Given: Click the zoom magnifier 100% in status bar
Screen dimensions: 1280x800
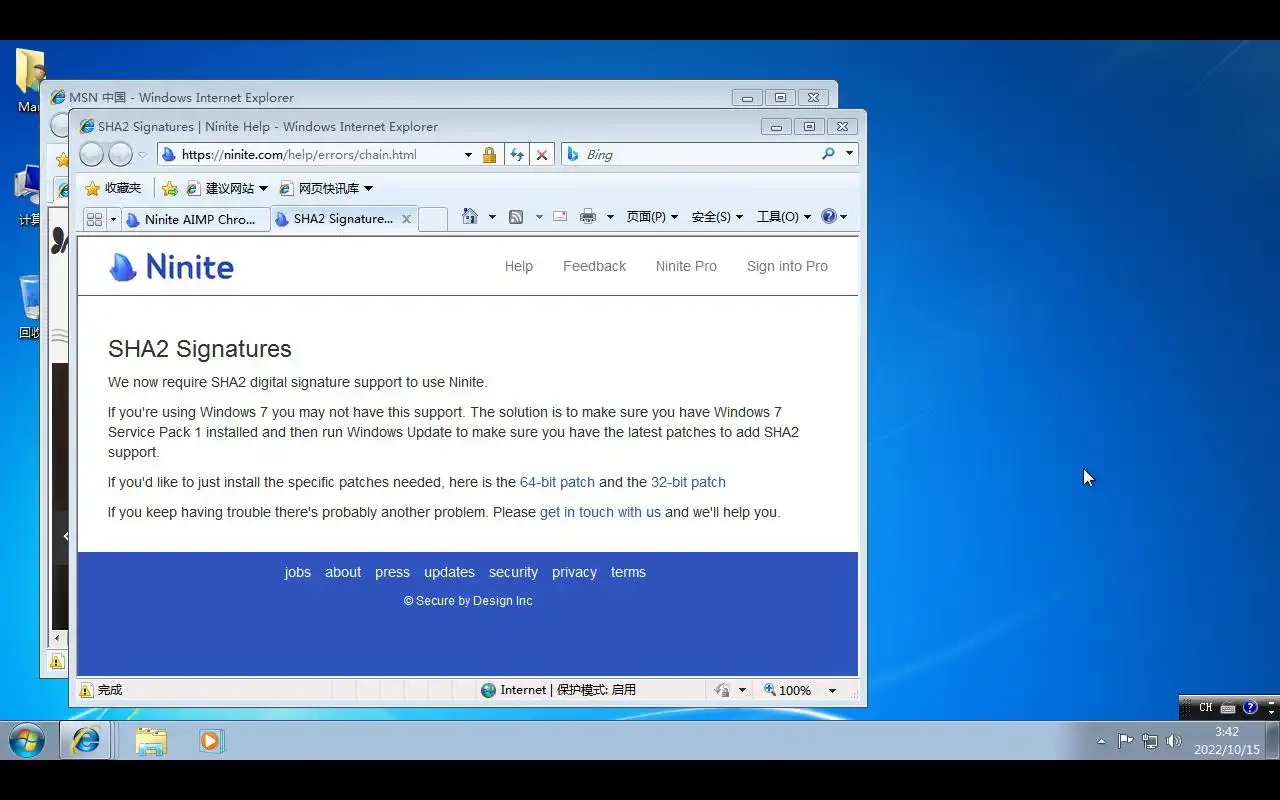Looking at the screenshot, I should click(x=787, y=690).
